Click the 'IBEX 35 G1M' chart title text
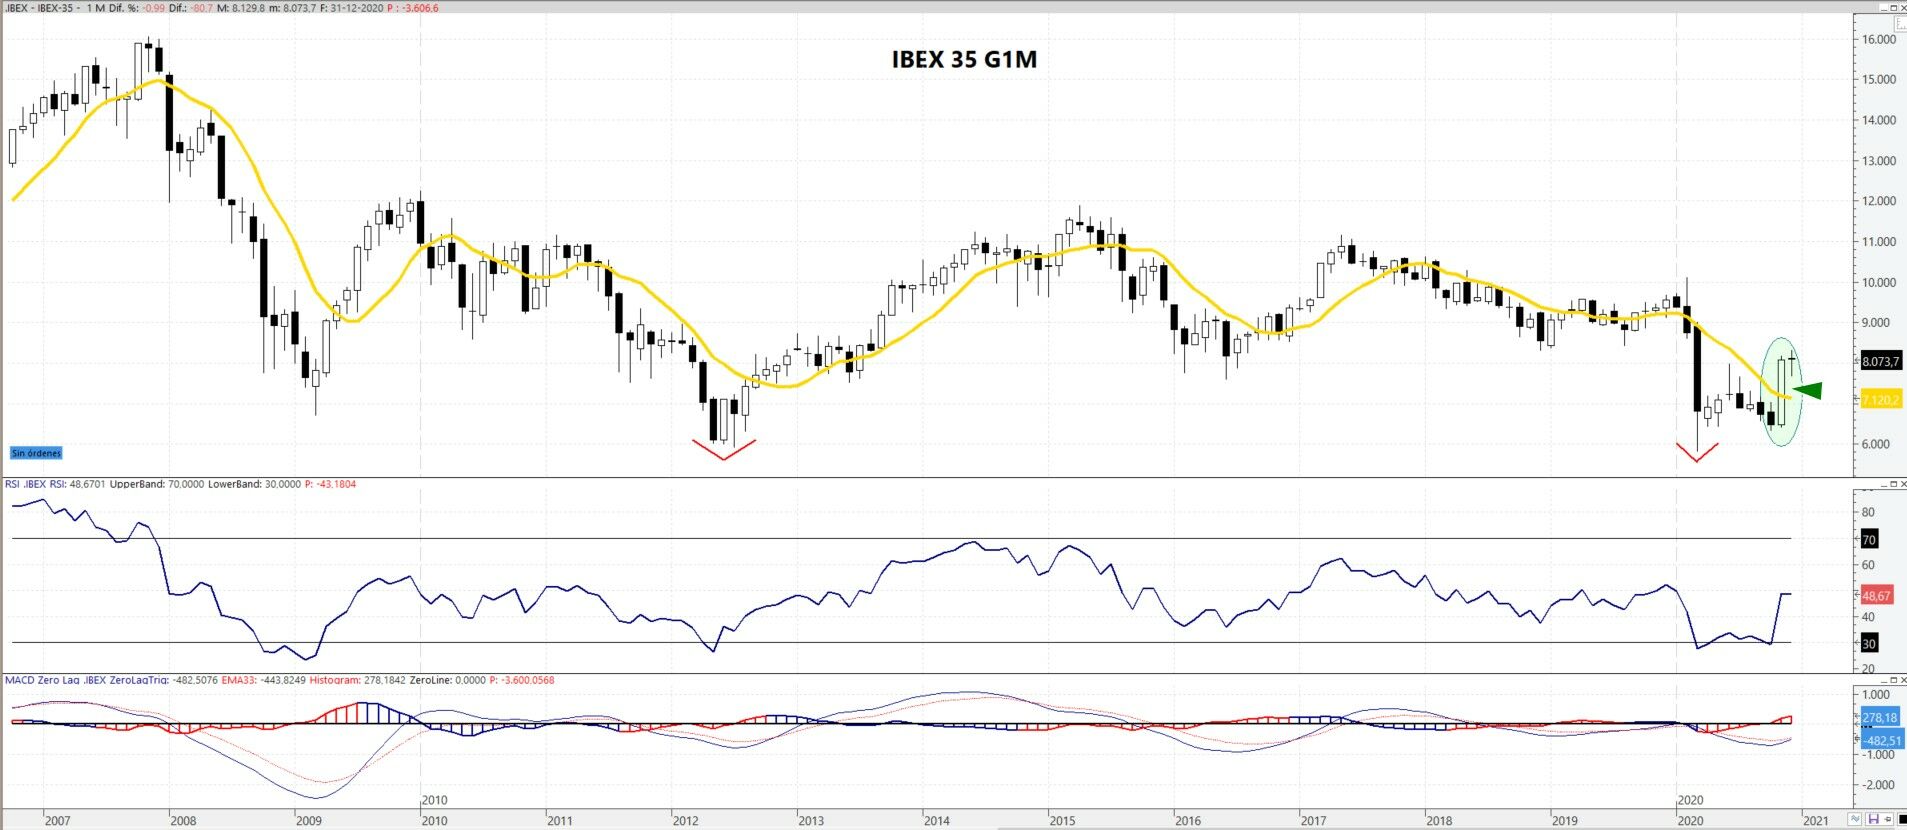This screenshot has height=830, width=1907. click(964, 60)
